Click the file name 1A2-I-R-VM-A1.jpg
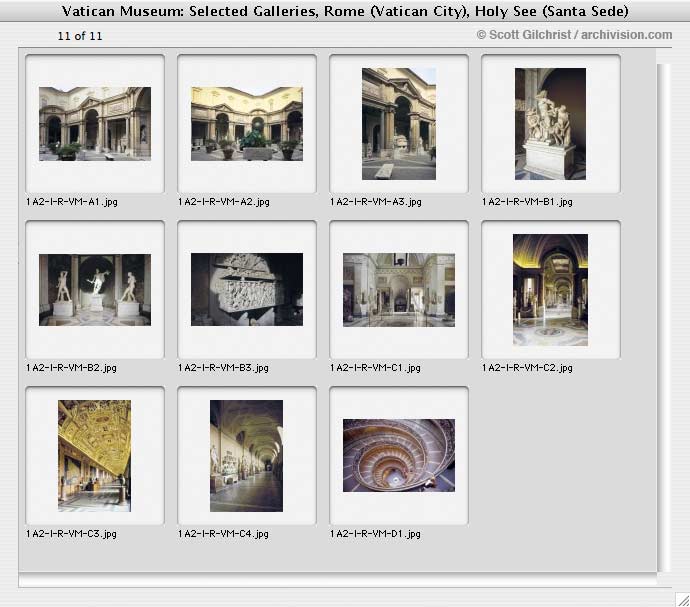The width and height of the screenshot is (690, 607). click(72, 202)
